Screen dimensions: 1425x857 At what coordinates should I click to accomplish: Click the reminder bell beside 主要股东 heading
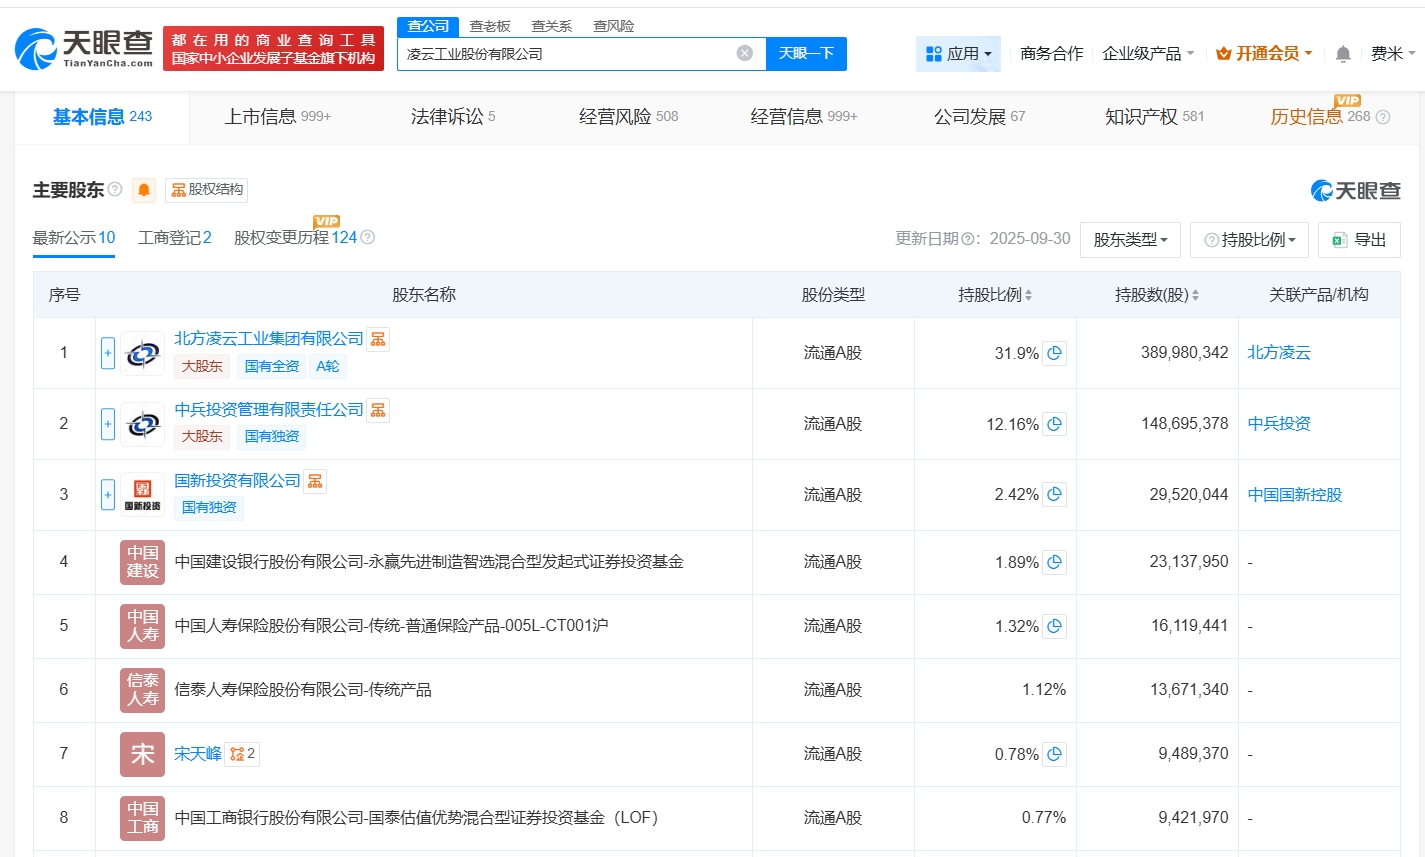tap(143, 190)
